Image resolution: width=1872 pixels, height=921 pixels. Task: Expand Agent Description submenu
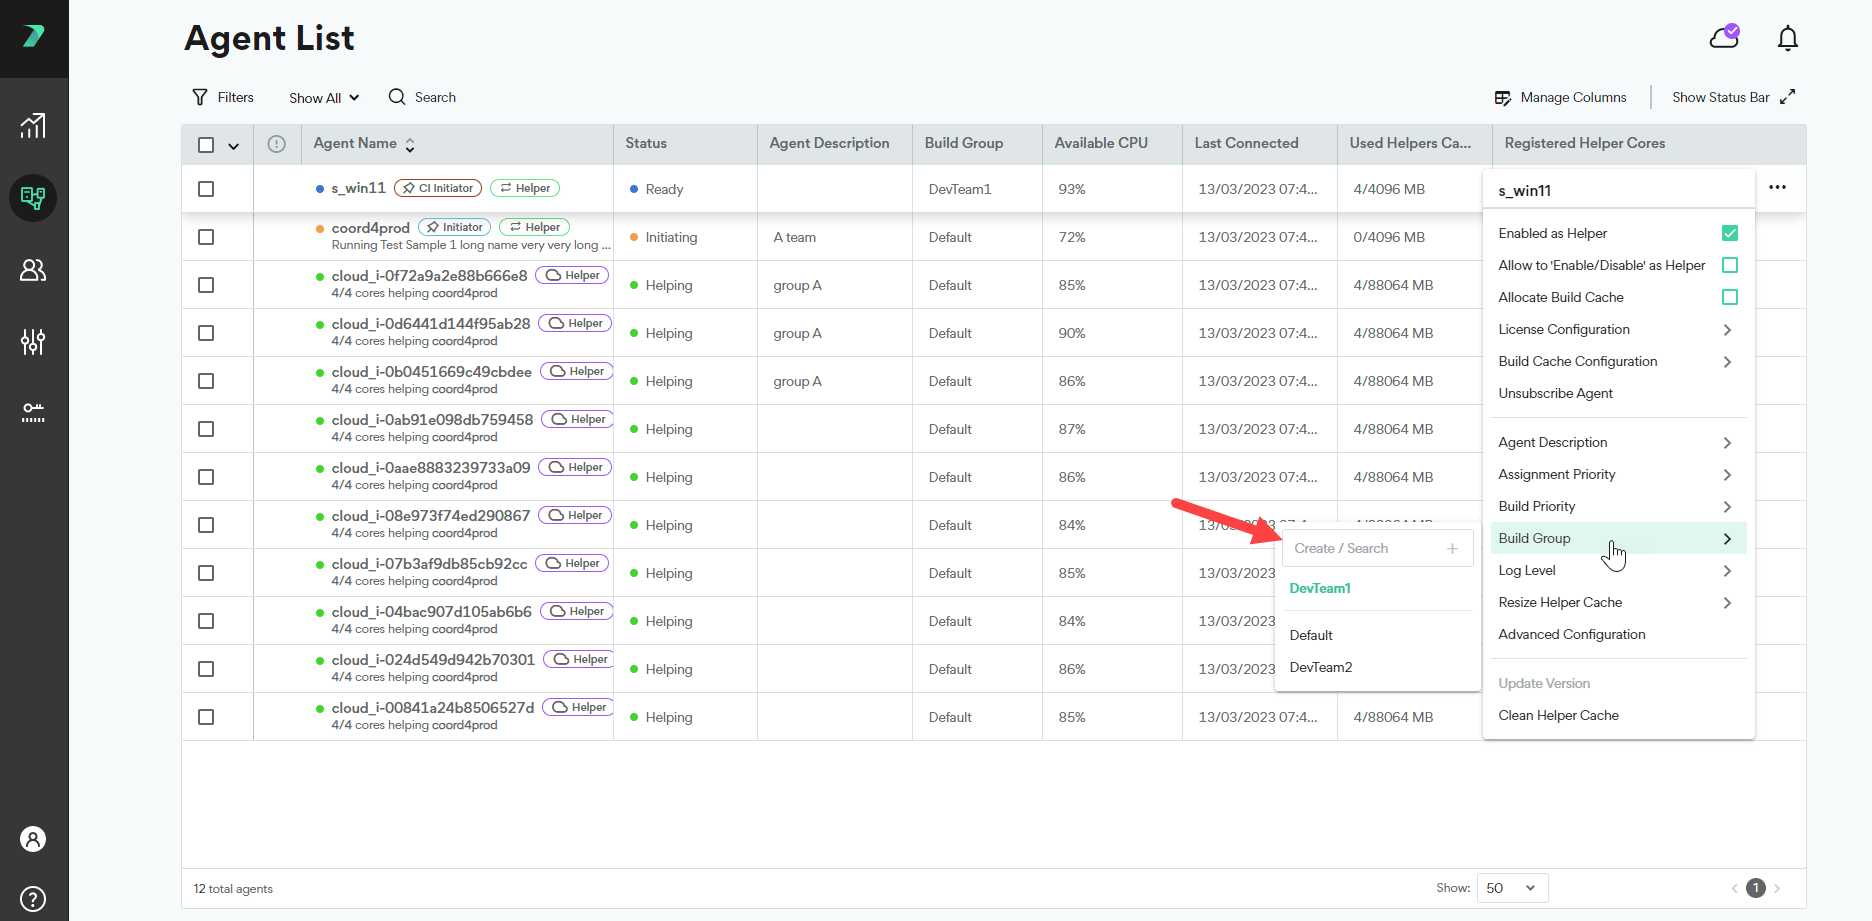click(1618, 442)
